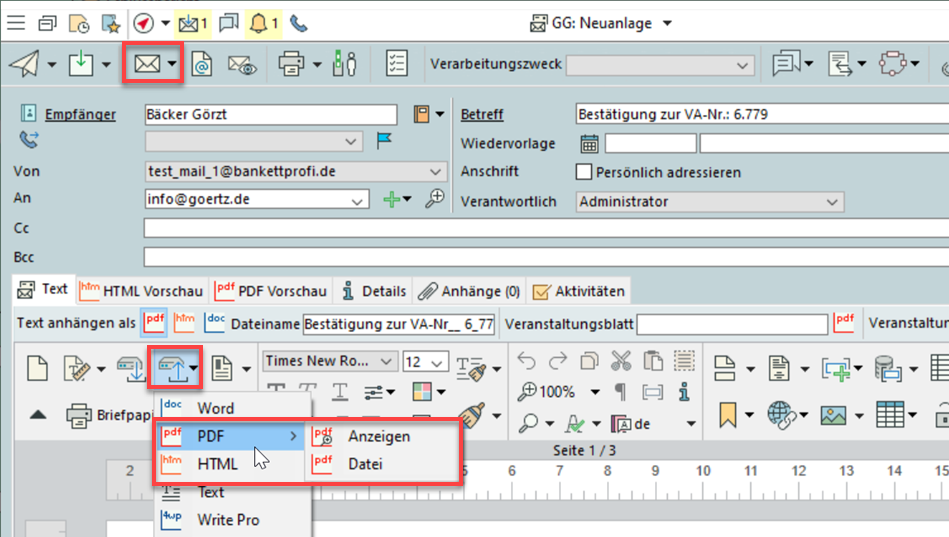Click the phone handset icon

pyautogui.click(x=298, y=23)
